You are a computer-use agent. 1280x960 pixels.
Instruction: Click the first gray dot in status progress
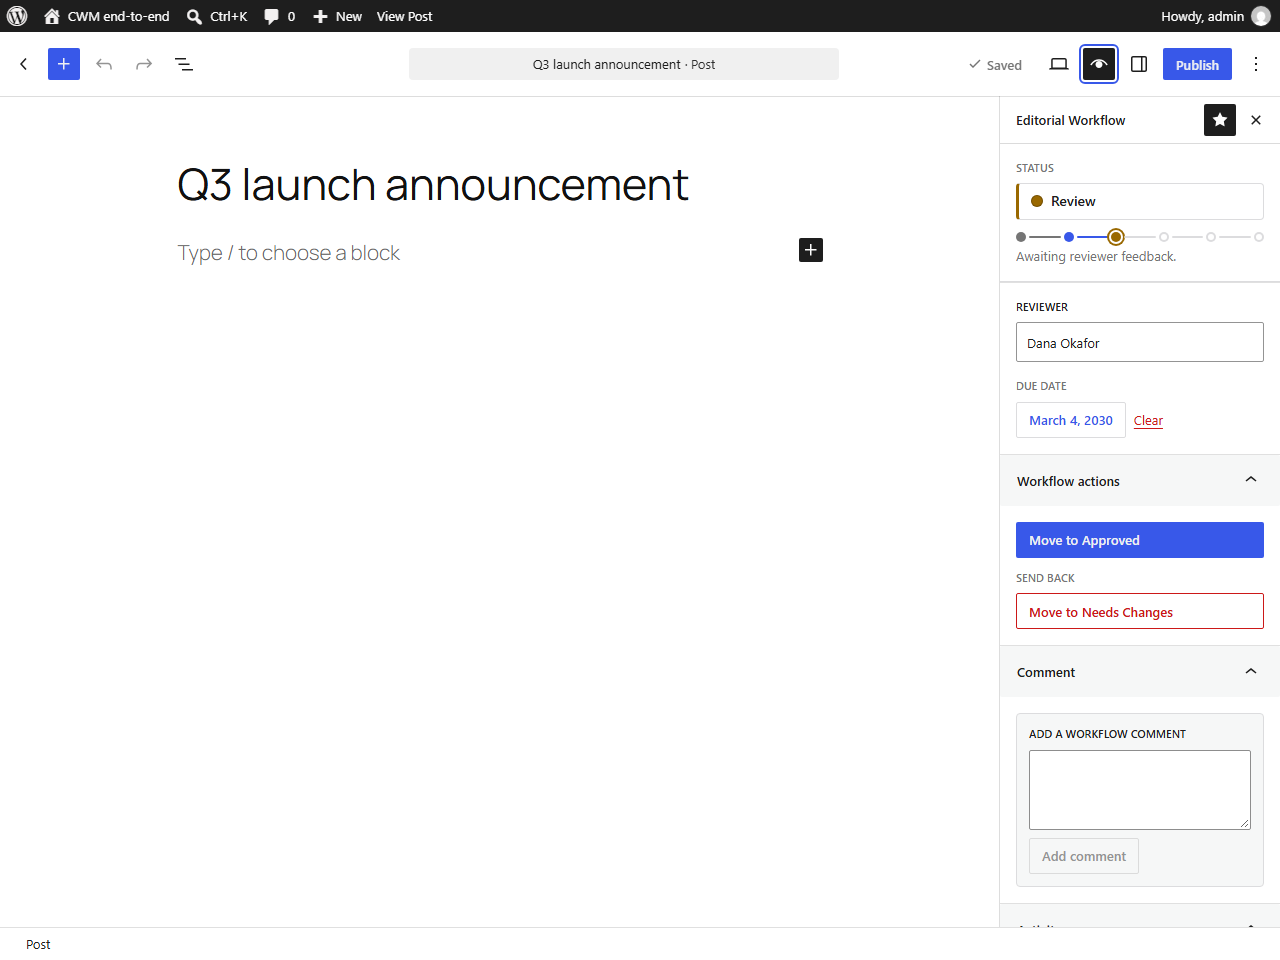(1021, 237)
